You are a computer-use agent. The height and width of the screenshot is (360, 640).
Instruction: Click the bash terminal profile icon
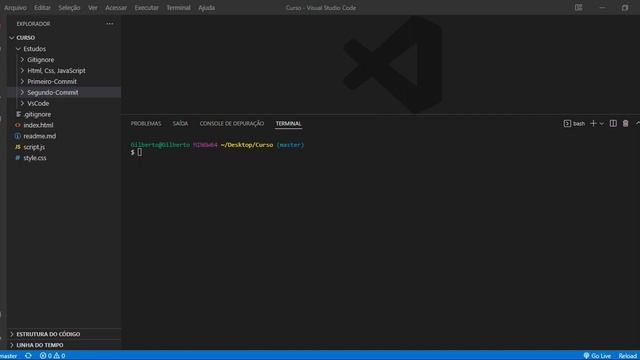pyautogui.click(x=567, y=123)
